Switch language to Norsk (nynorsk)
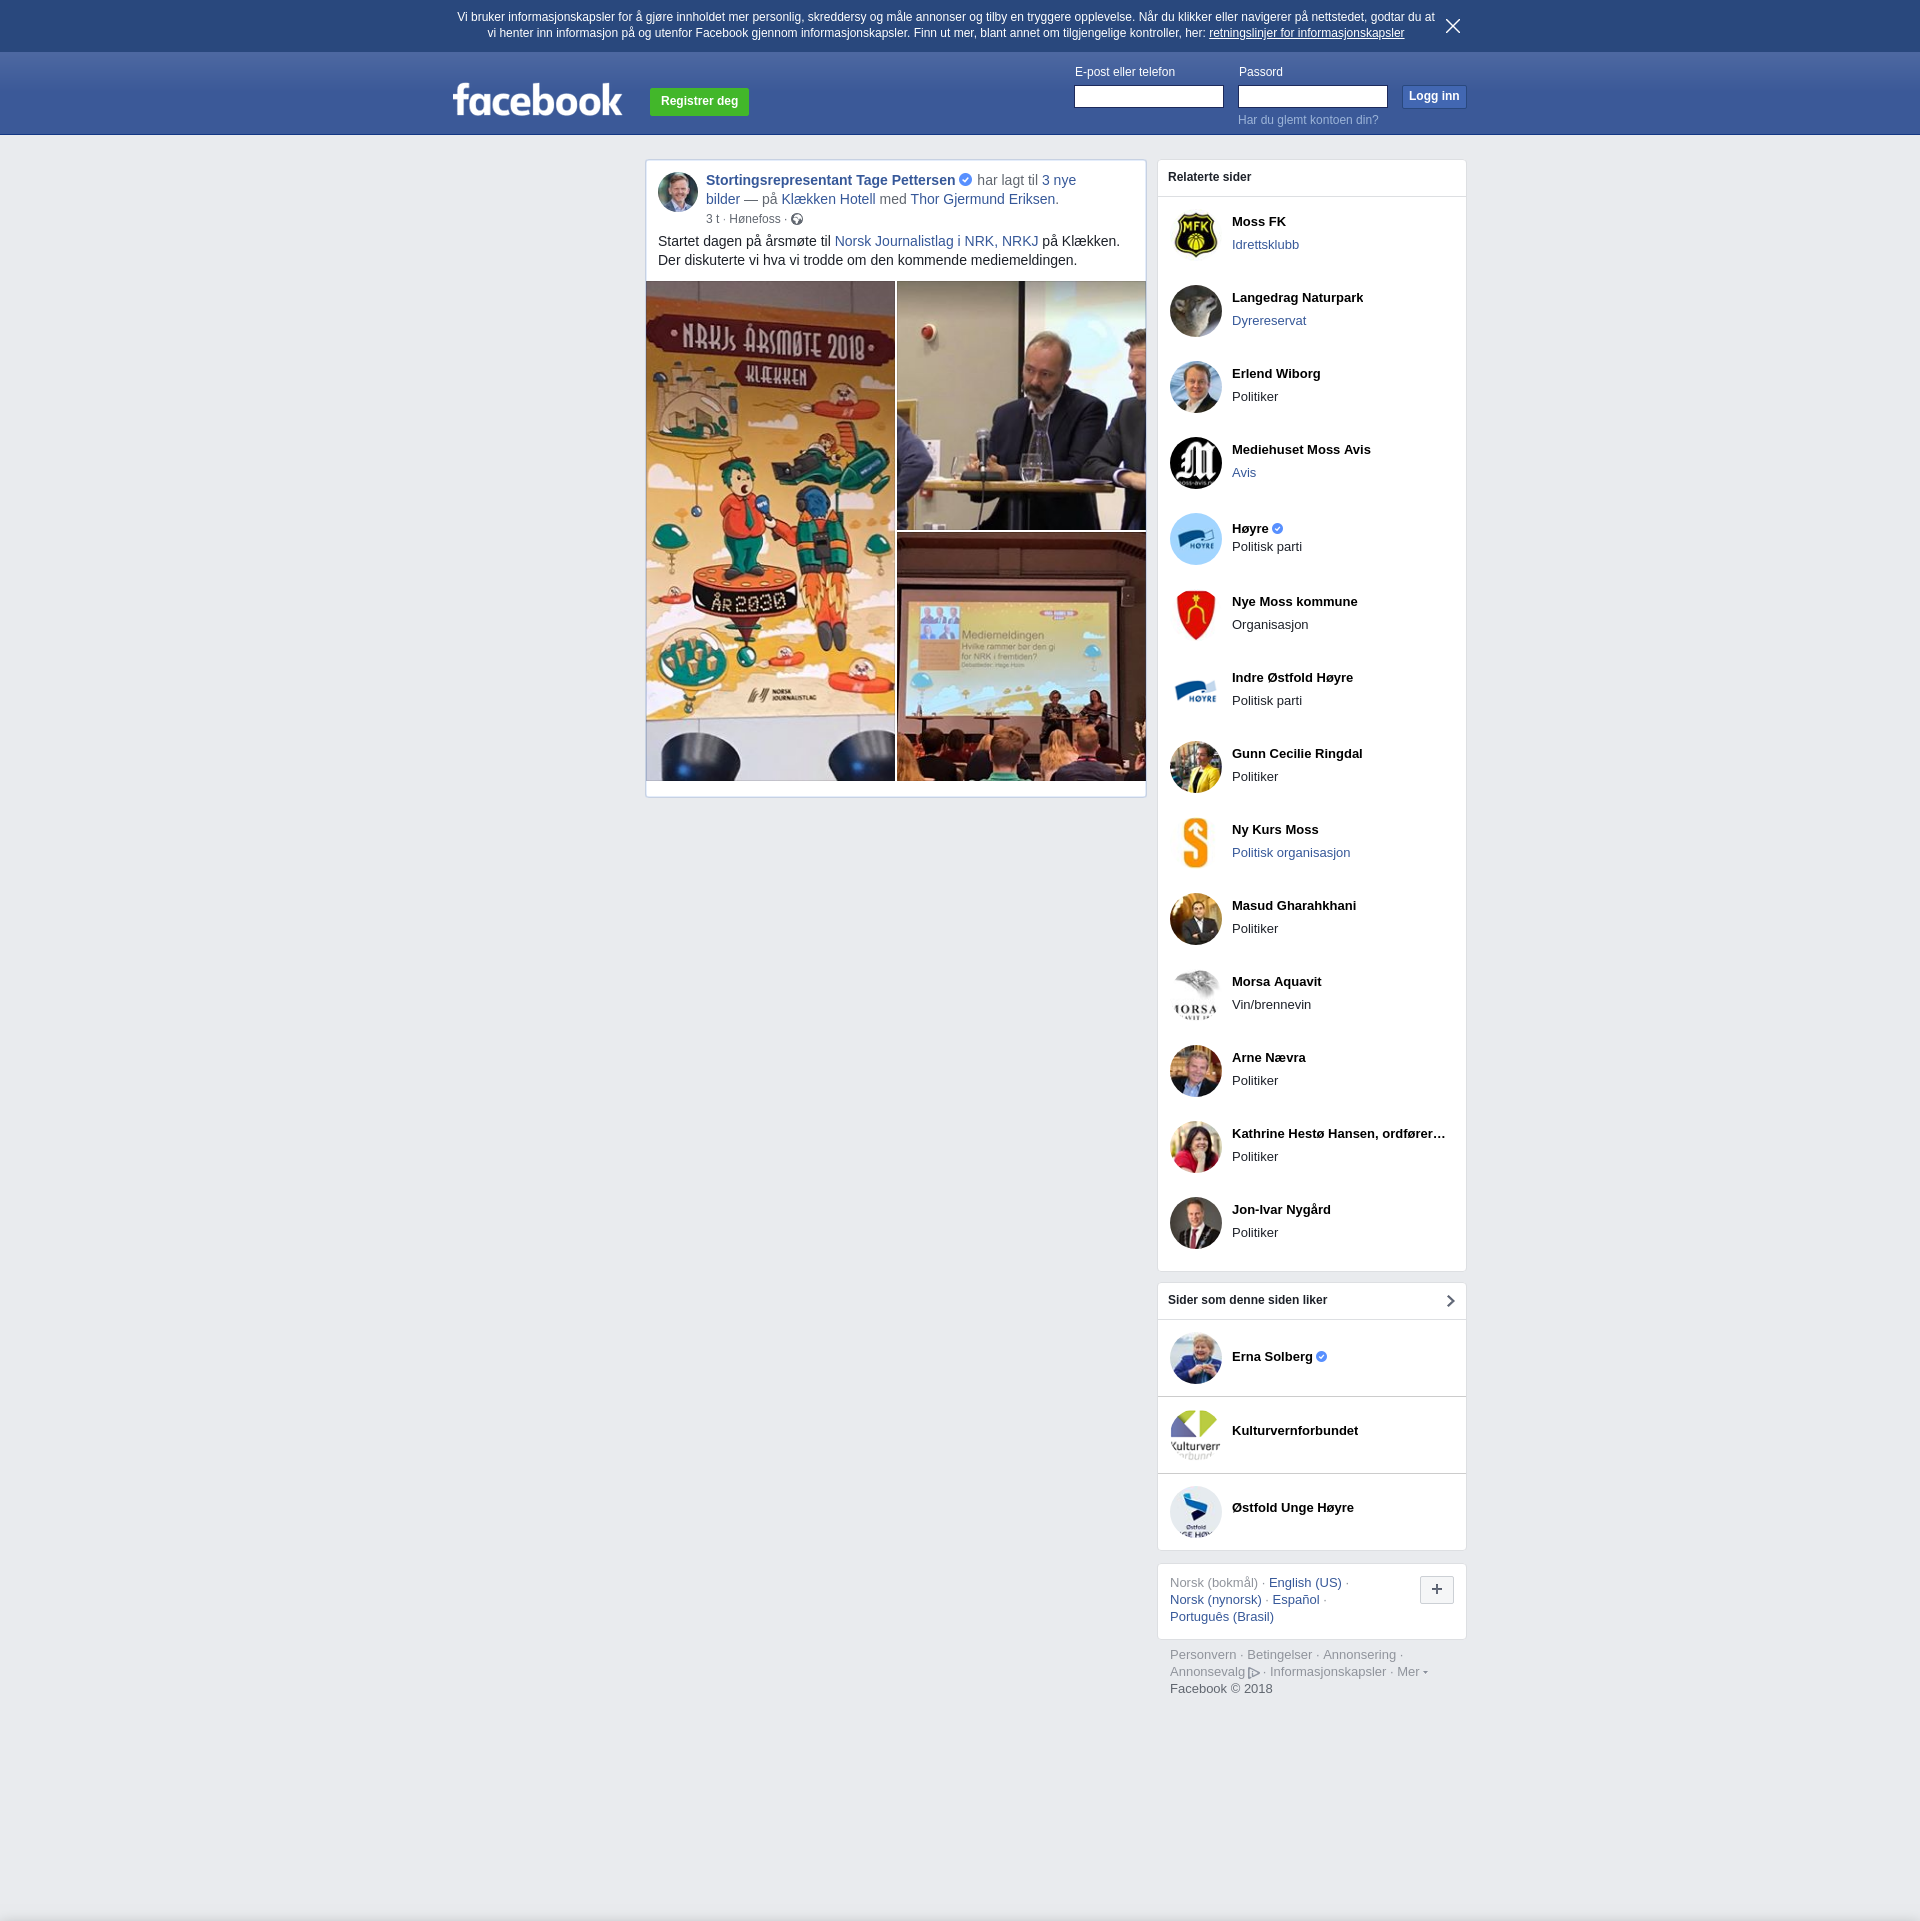Viewport: 1920px width, 1921px height. (1215, 1600)
